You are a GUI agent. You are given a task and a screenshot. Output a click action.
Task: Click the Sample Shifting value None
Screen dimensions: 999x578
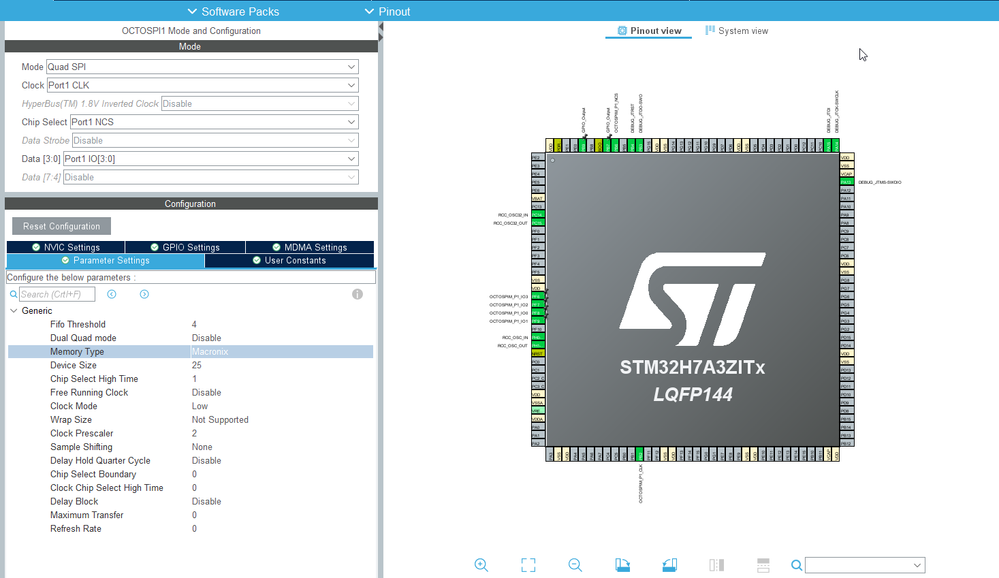[x=202, y=447]
